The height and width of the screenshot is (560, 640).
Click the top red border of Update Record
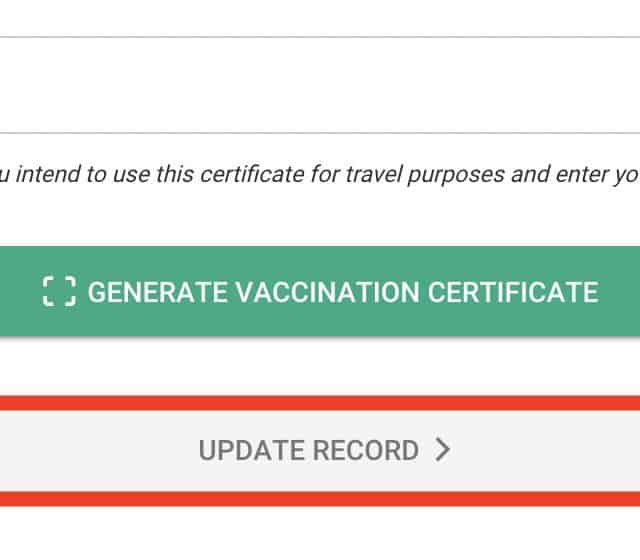[320, 403]
